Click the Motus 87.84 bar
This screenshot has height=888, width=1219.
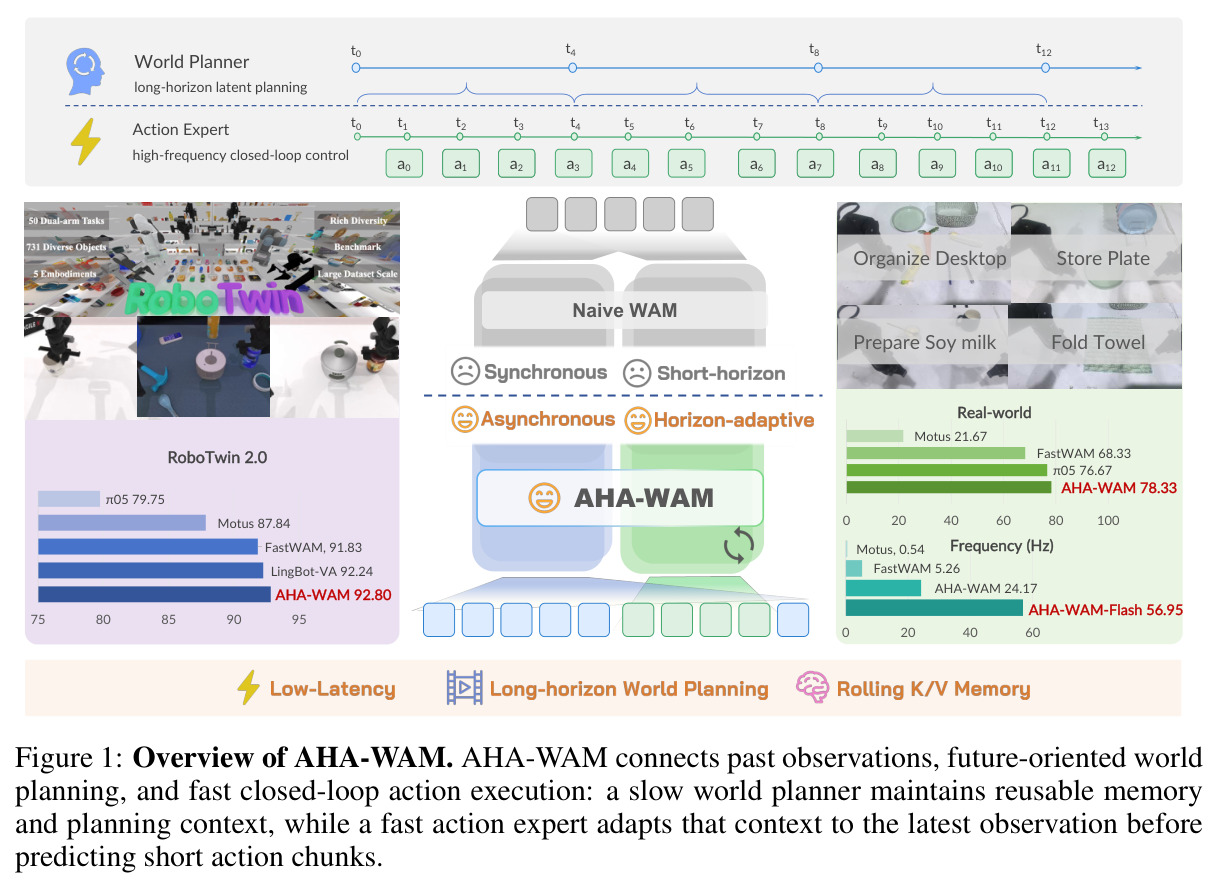[x=122, y=523]
